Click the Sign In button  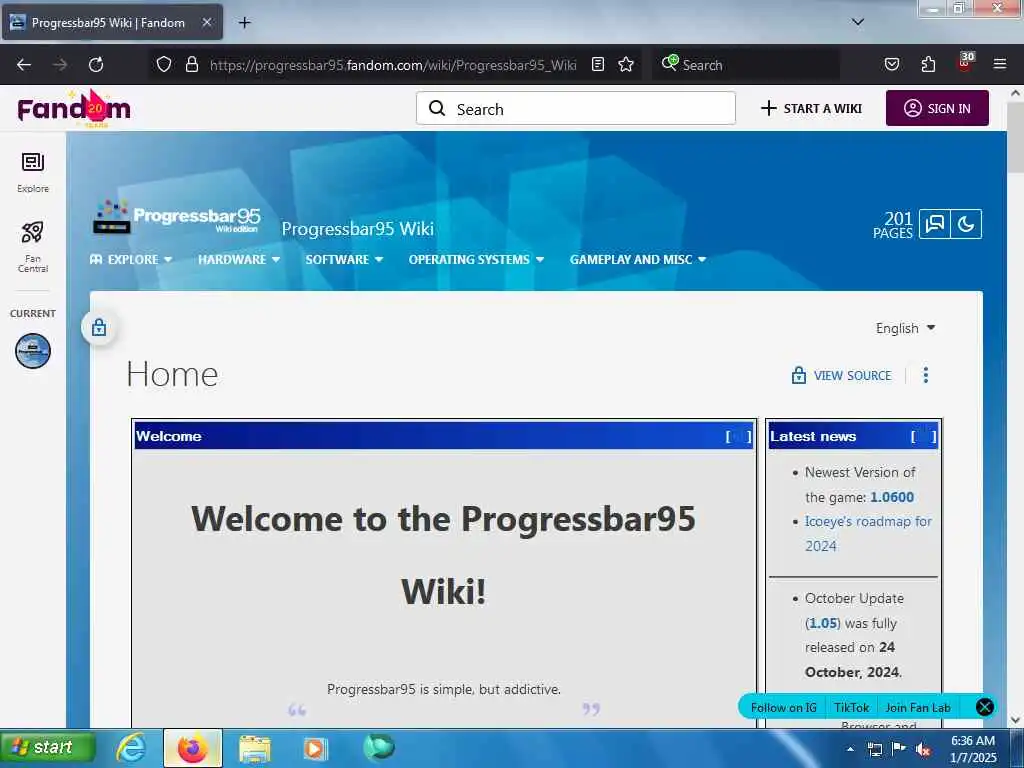[937, 108]
